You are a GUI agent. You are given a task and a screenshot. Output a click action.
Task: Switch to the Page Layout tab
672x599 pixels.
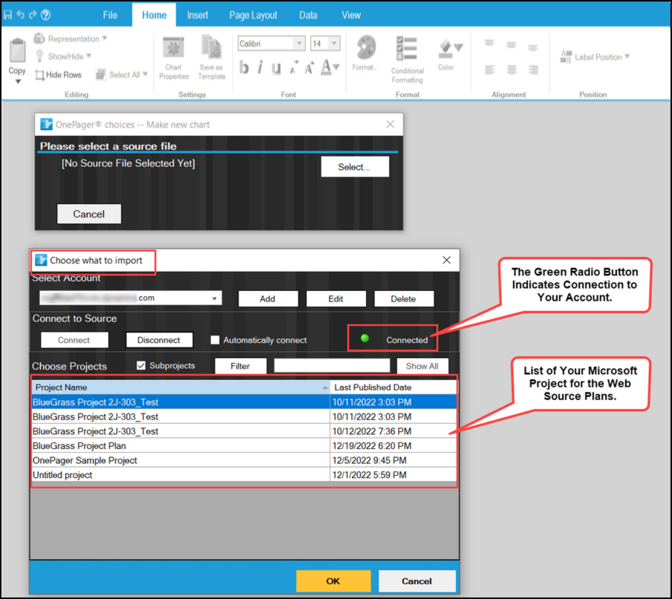[x=253, y=15]
